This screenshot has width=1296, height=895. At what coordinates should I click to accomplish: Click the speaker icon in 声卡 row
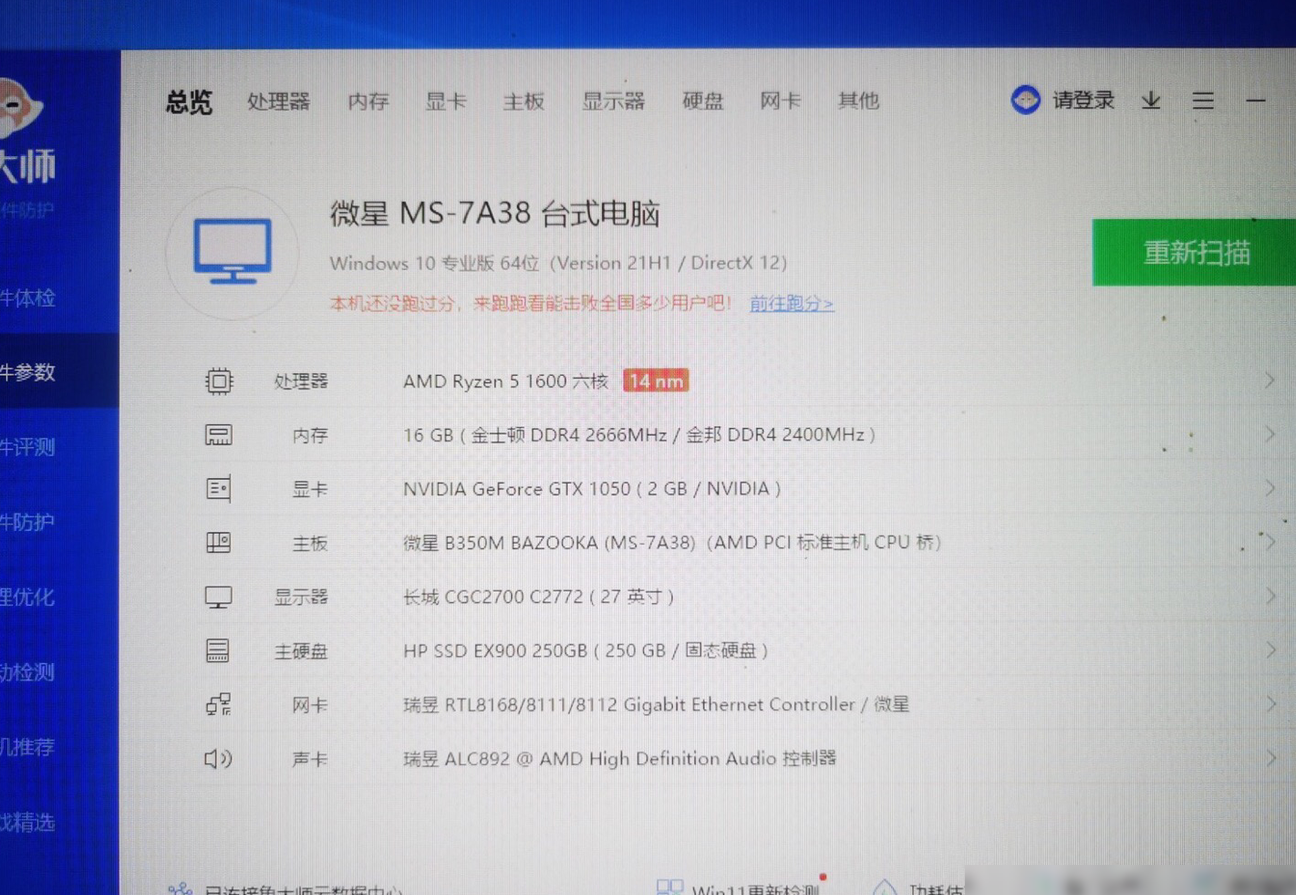click(218, 759)
